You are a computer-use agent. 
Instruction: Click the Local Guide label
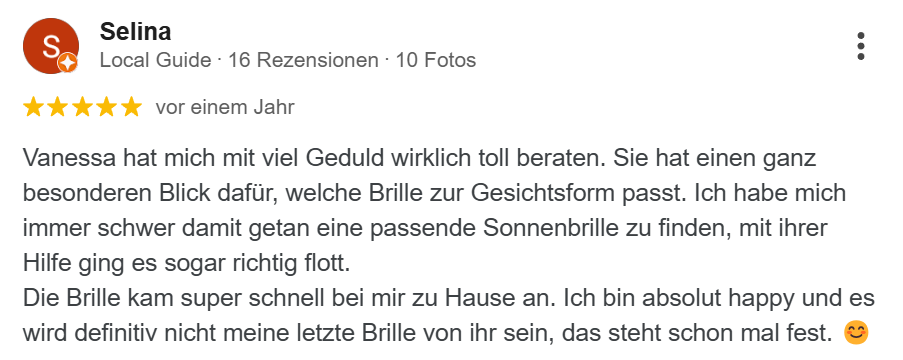[155, 60]
